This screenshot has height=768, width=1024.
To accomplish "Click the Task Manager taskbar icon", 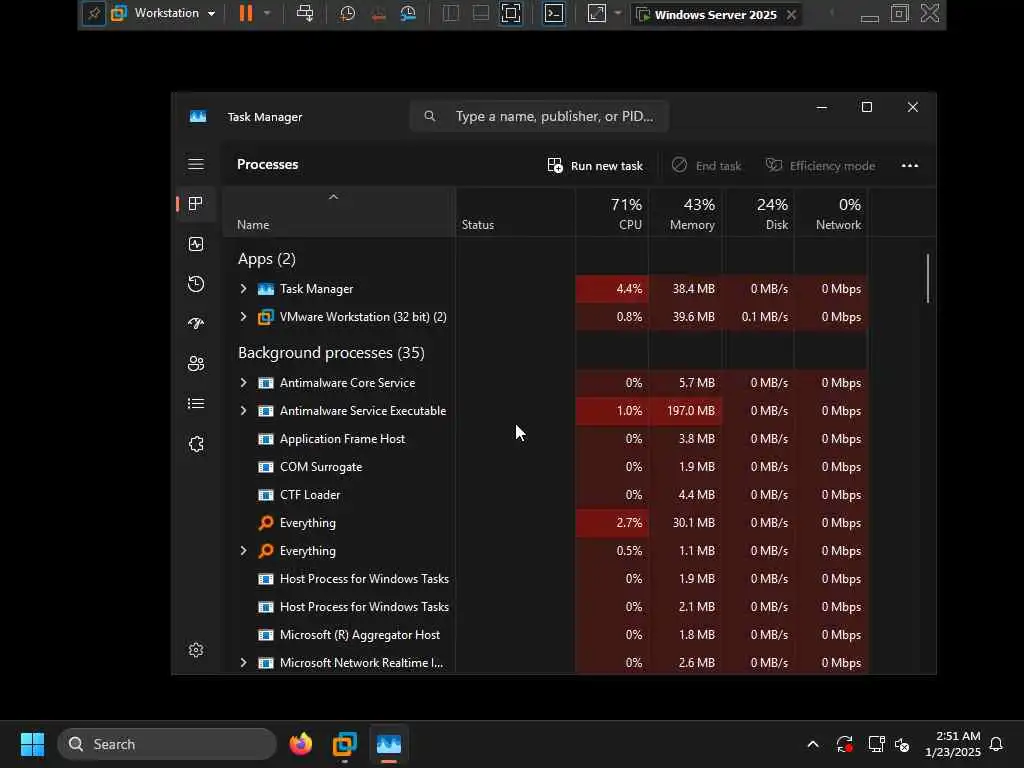I will coord(389,744).
